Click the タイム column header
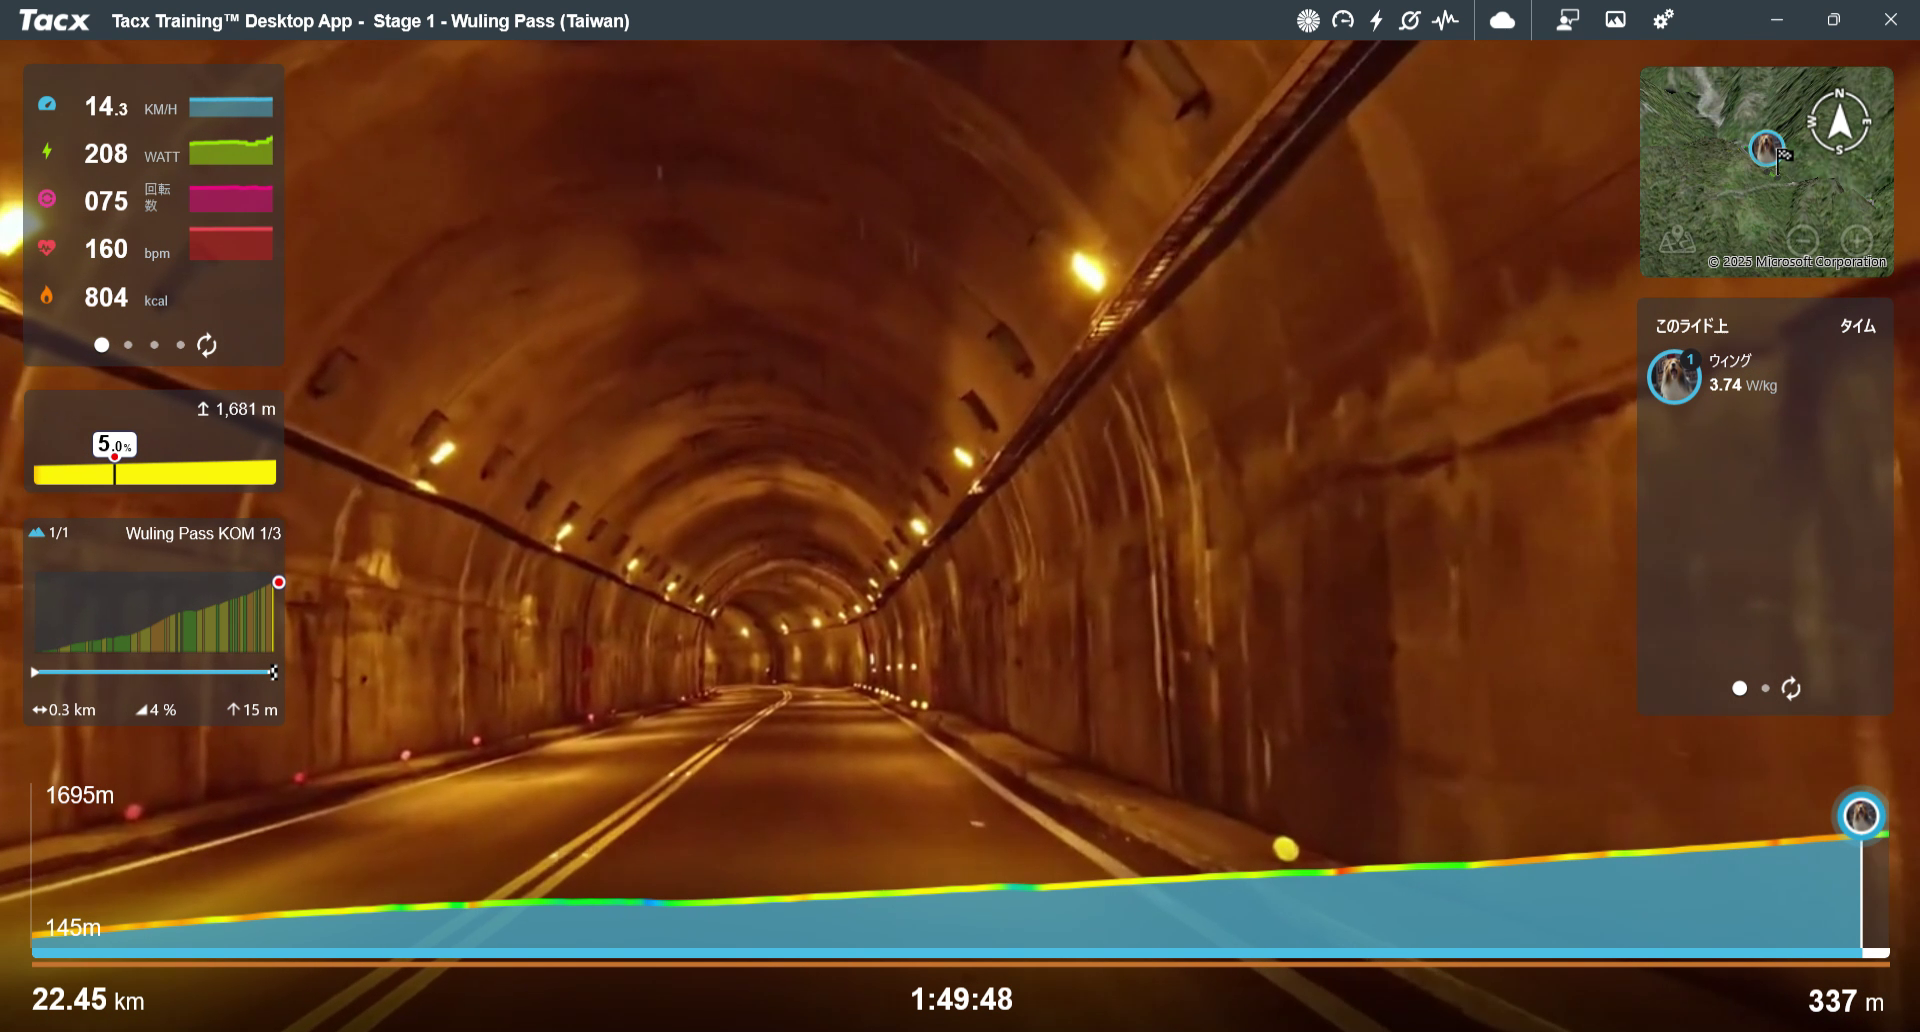The height and width of the screenshot is (1032, 1920). click(x=1858, y=326)
